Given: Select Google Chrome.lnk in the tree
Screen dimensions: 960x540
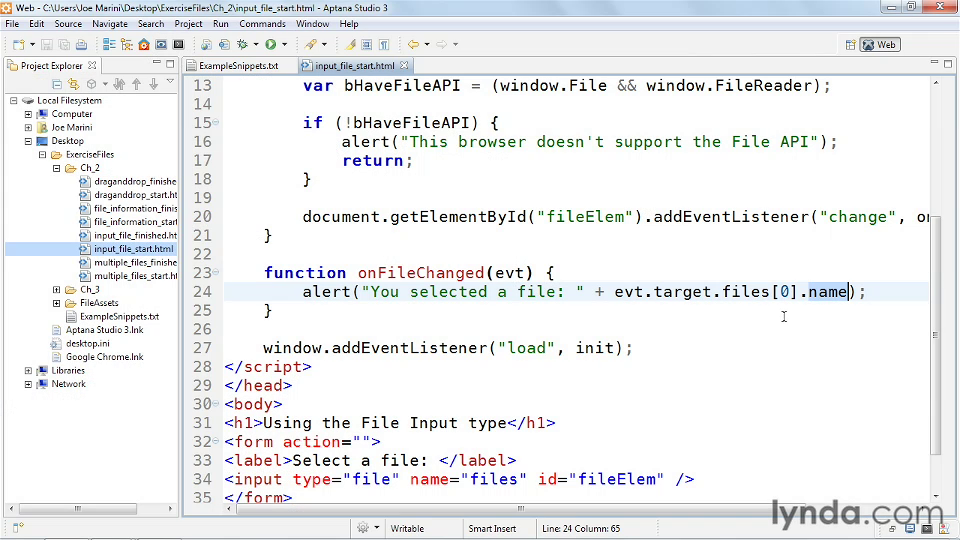Looking at the screenshot, I should pos(104,357).
